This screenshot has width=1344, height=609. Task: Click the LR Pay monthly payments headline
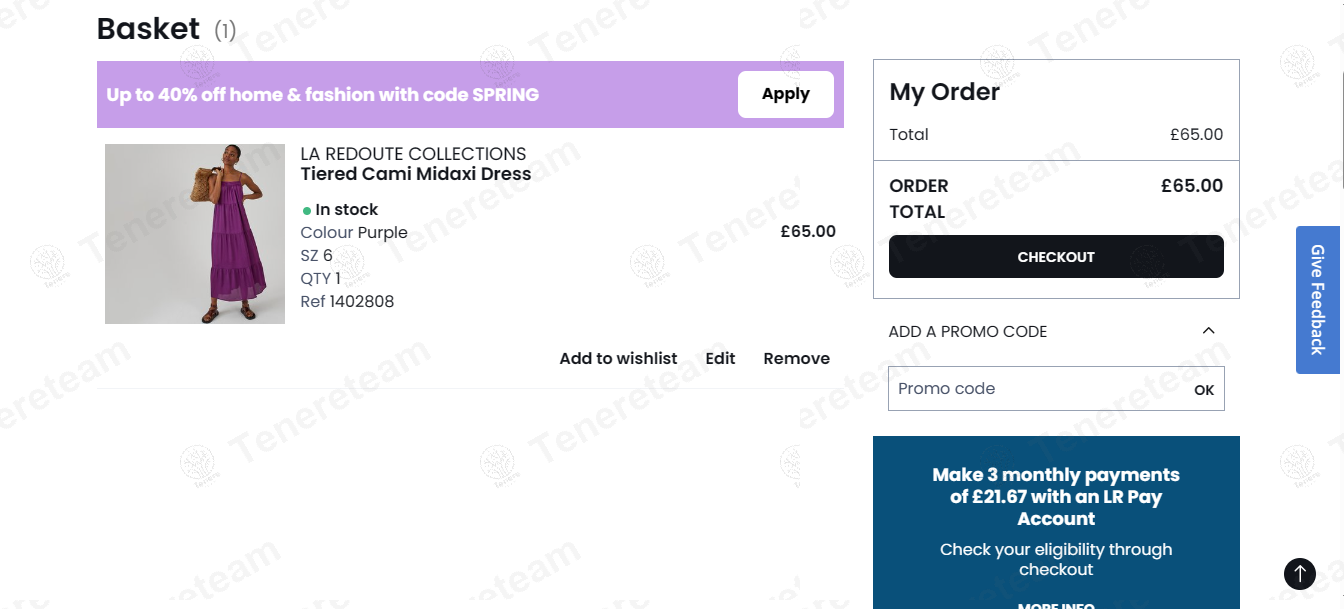click(x=1056, y=497)
